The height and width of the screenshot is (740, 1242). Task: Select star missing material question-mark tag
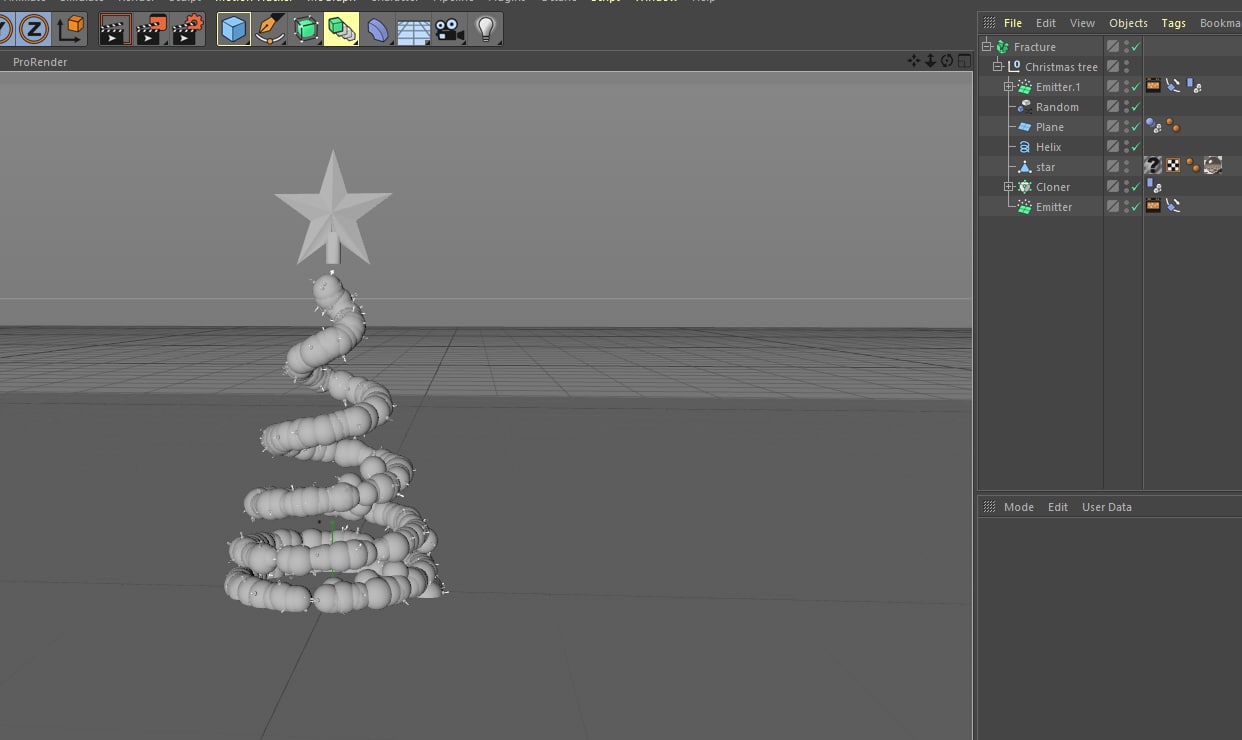tap(1153, 166)
